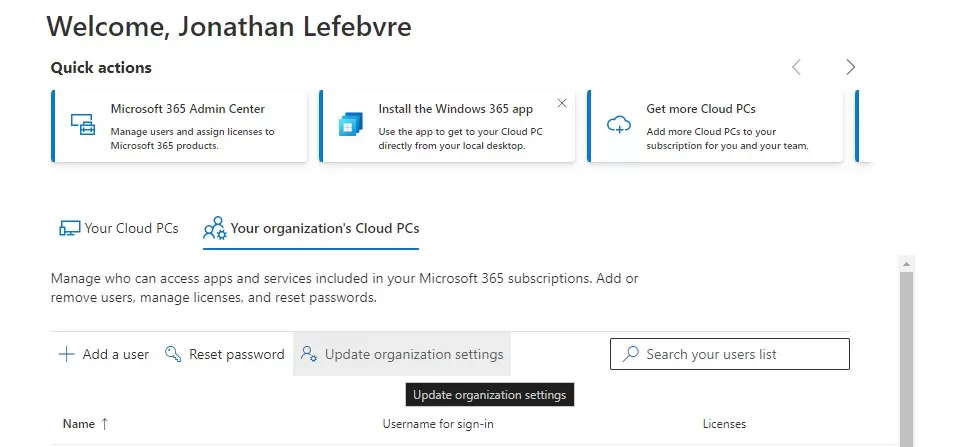Click the ascending sort arrow next to Name
This screenshot has width=967, height=447.
tap(104, 424)
